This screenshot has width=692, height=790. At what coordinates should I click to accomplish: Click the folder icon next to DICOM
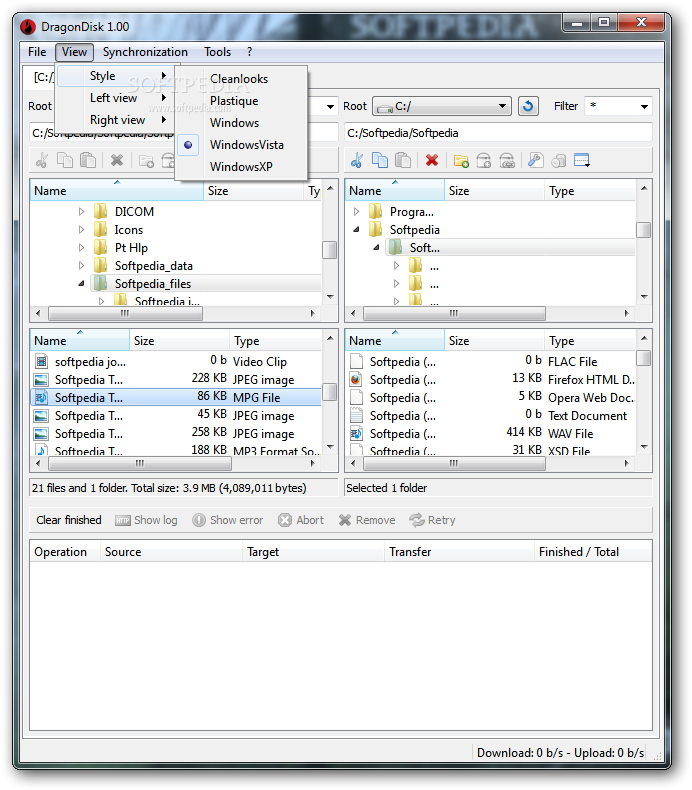pos(101,211)
